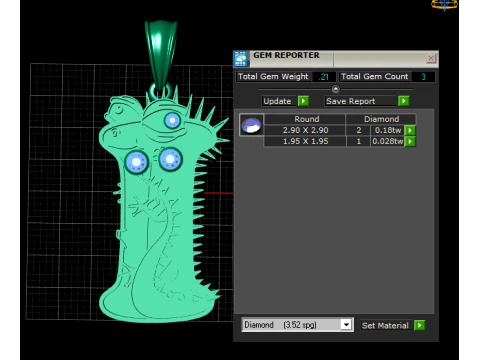The width and height of the screenshot is (480, 360).
Task: Select the Total Gem Count value 3
Action: (423, 77)
